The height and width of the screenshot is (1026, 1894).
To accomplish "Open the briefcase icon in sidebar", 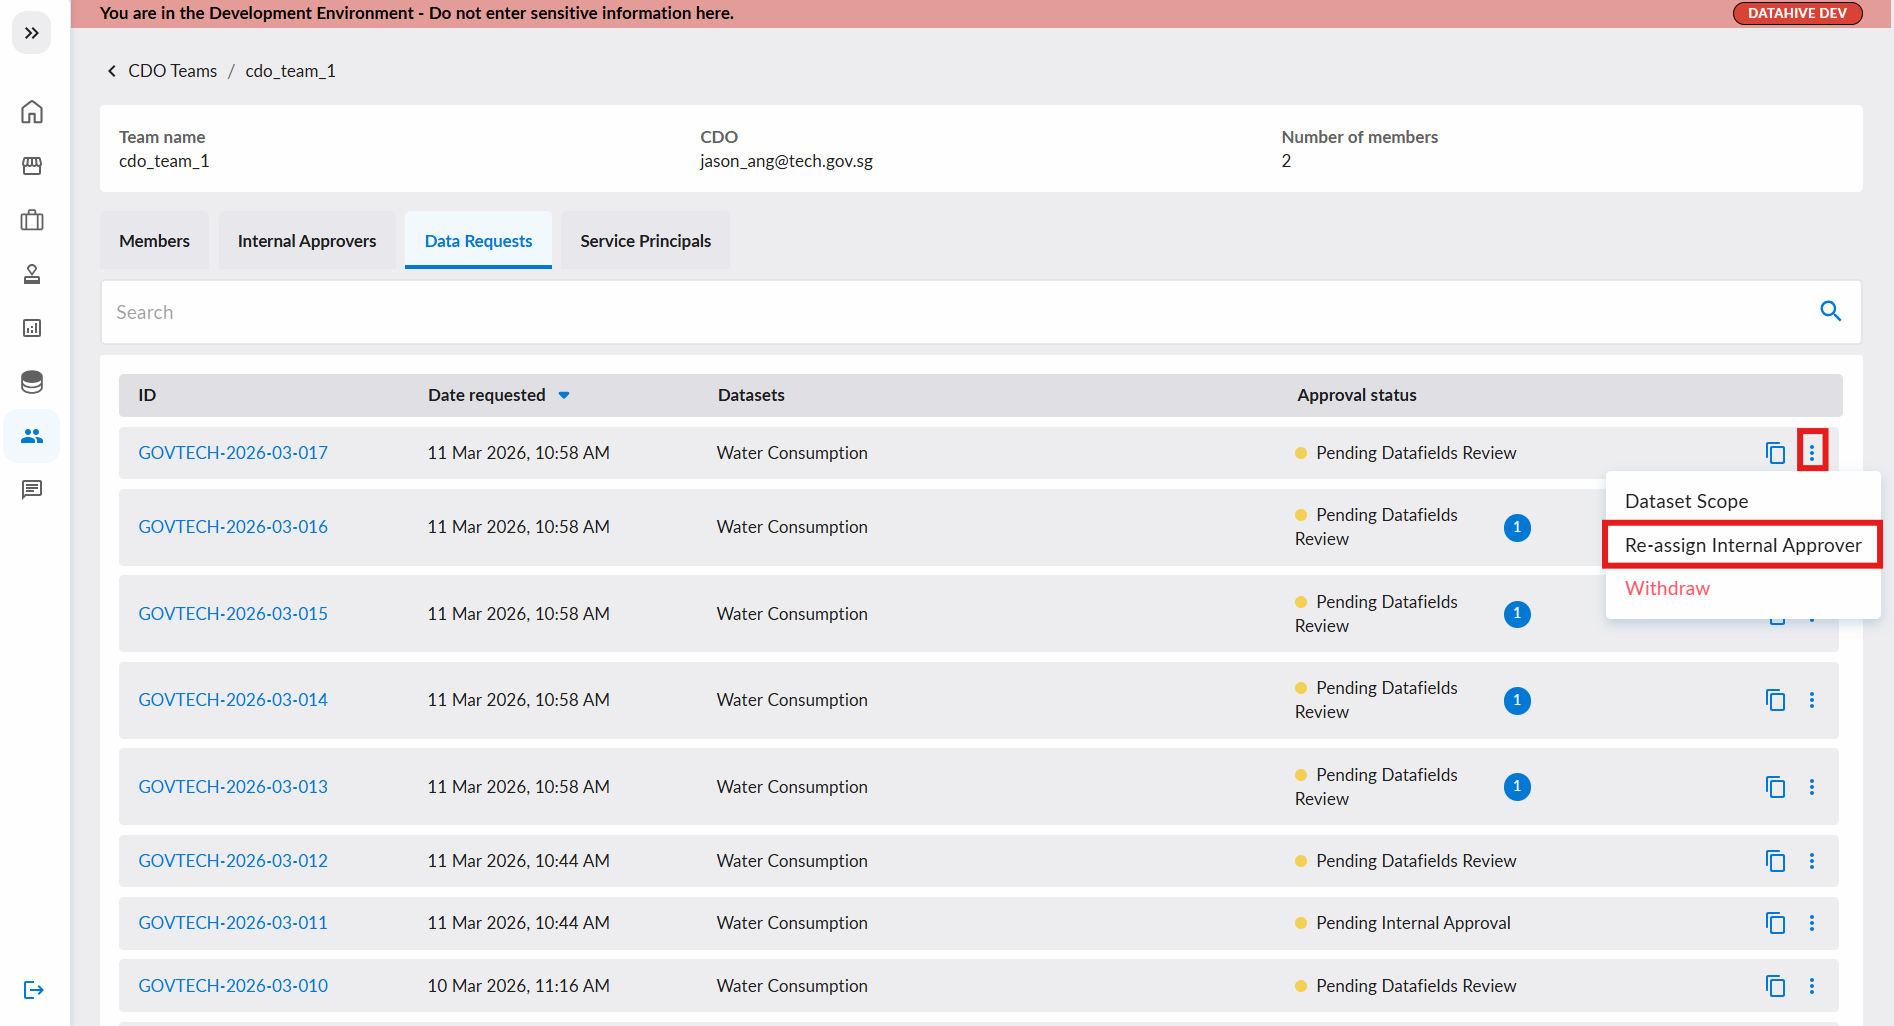I will tap(32, 220).
